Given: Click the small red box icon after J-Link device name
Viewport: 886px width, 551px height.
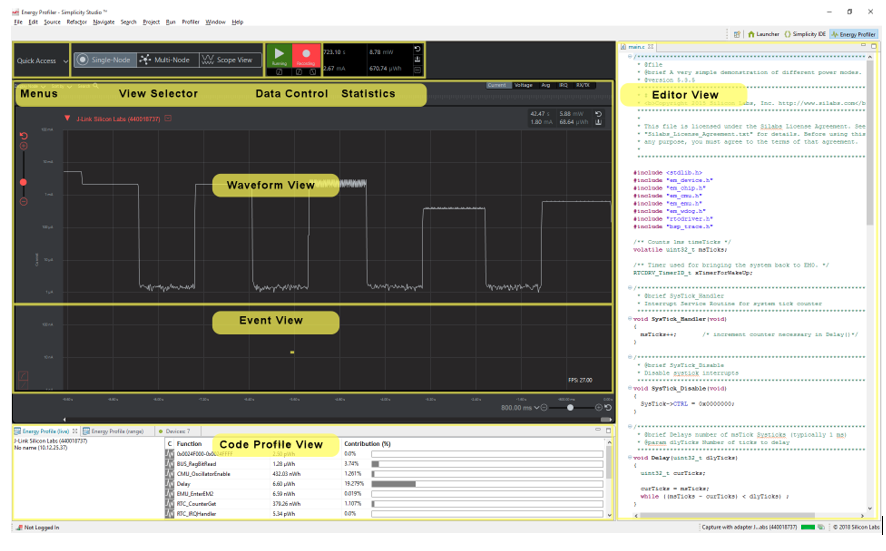Looking at the screenshot, I should (x=168, y=119).
